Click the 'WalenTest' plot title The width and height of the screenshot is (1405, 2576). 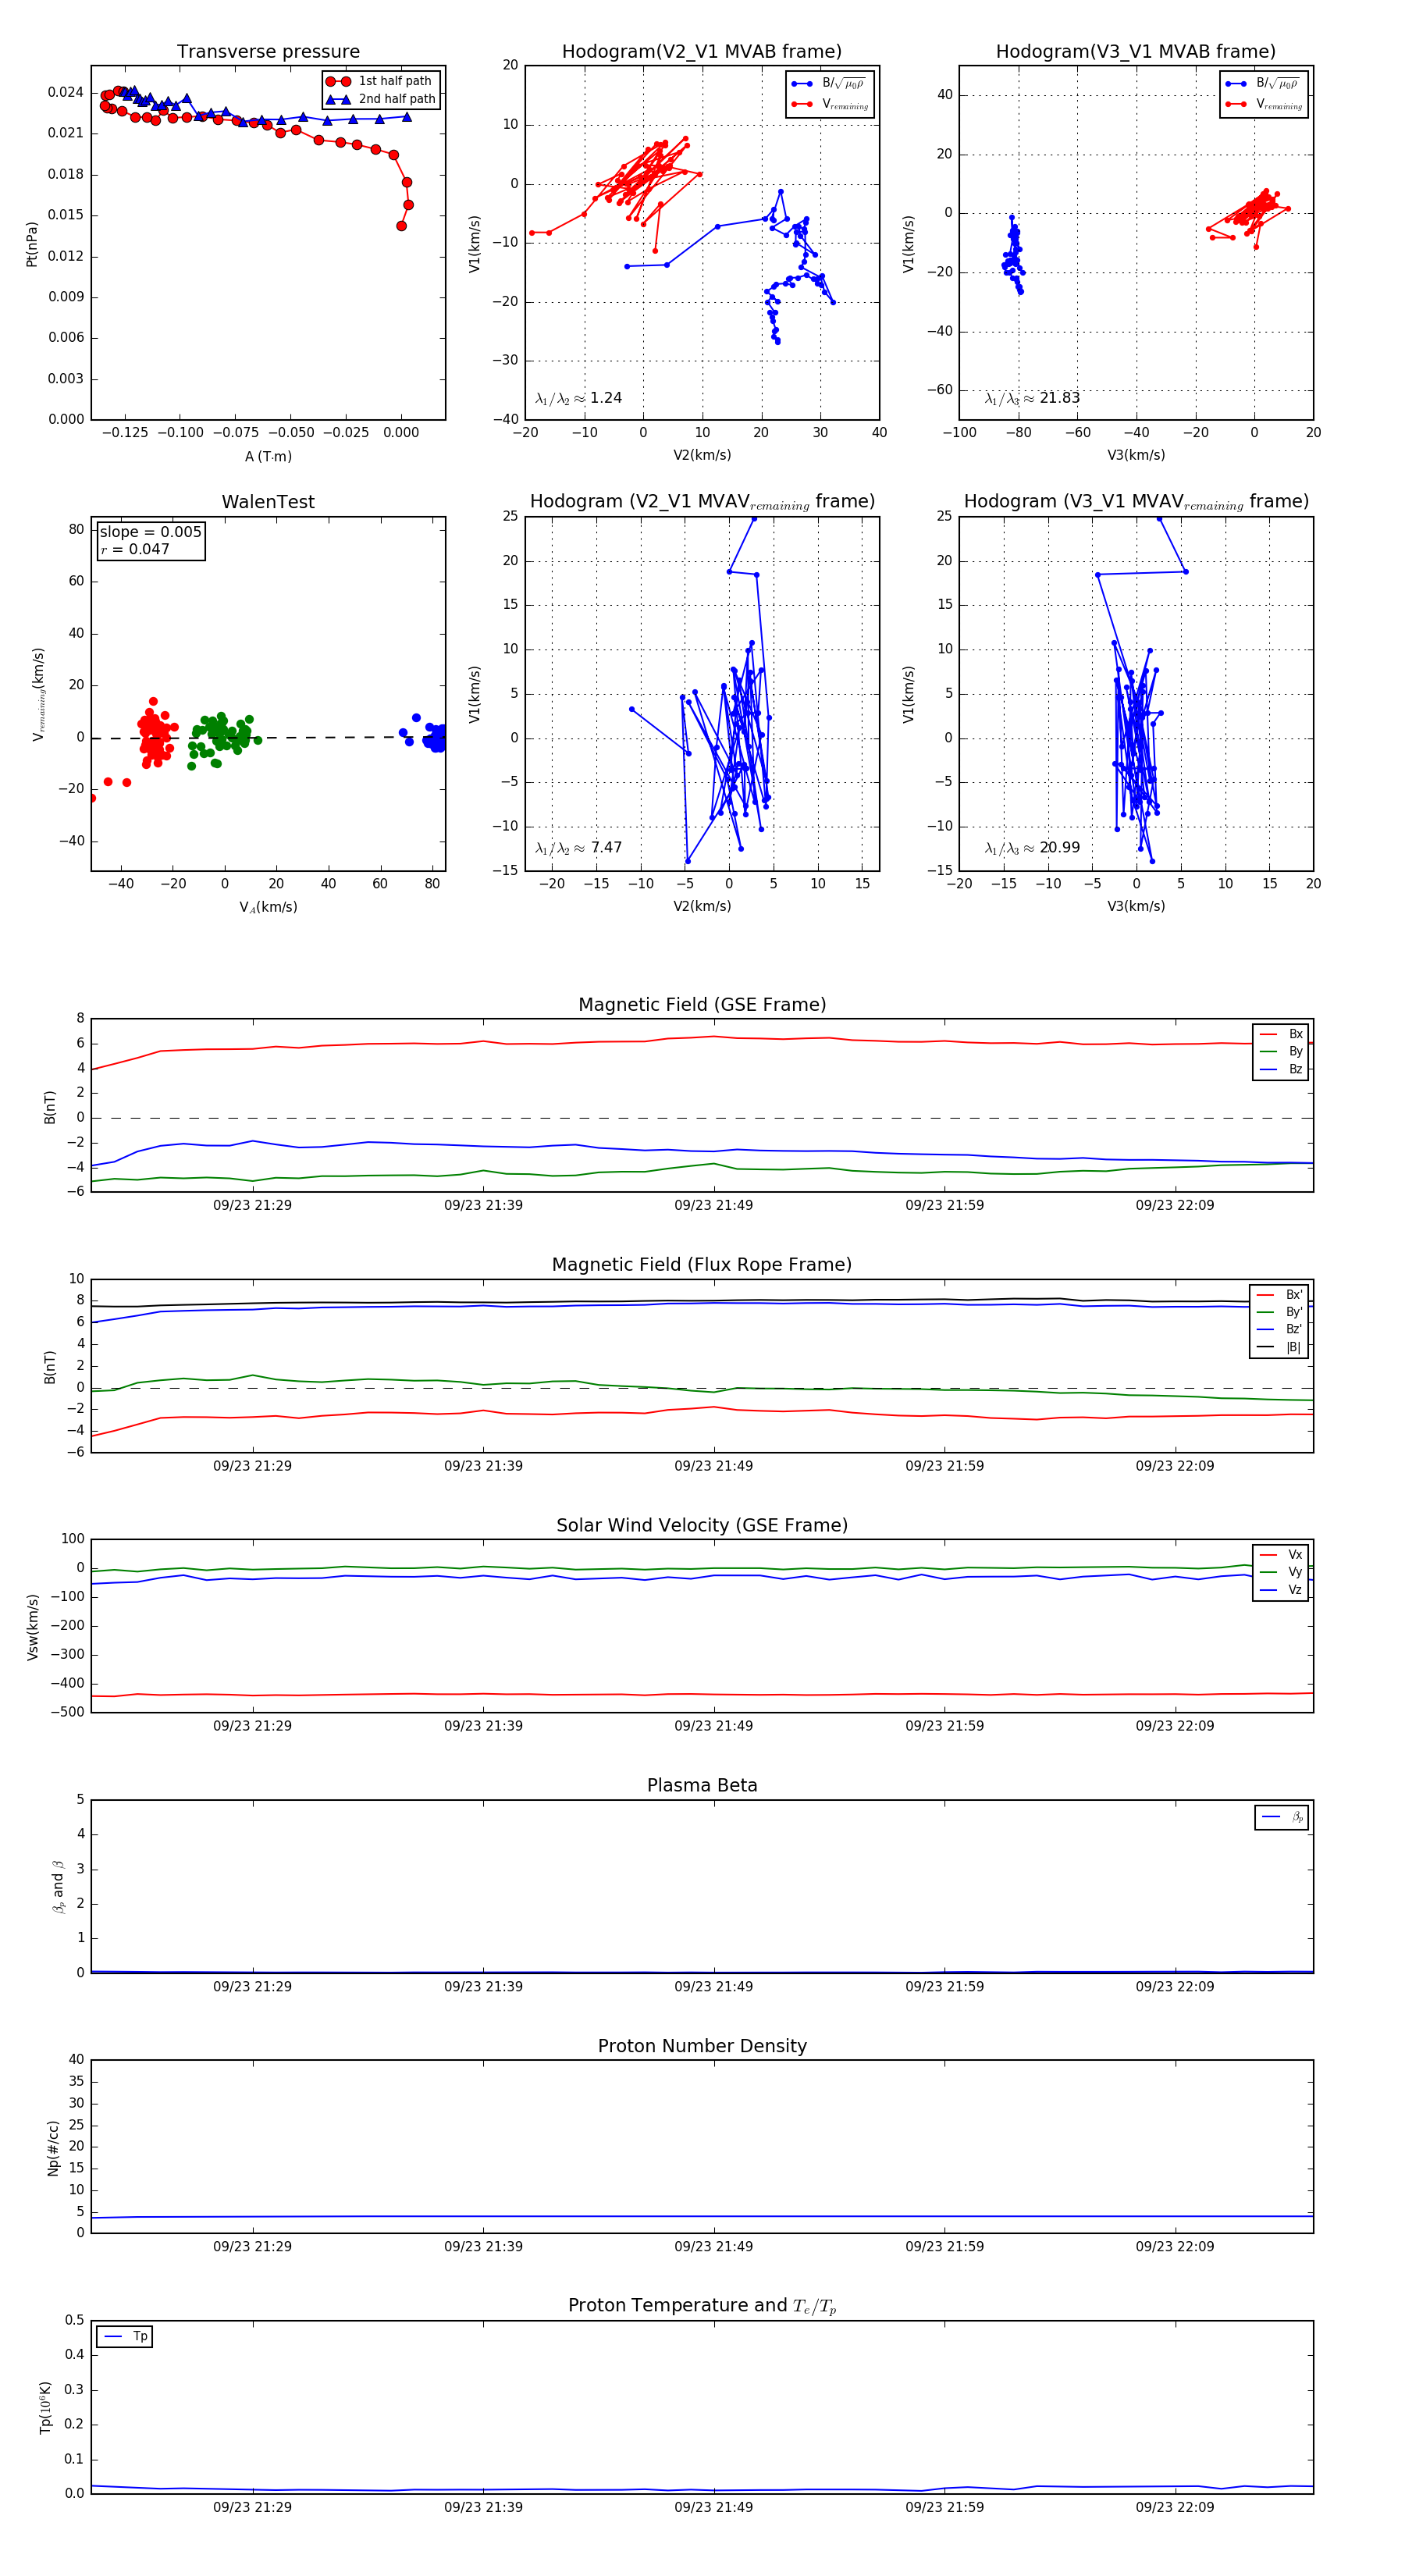[x=268, y=502]
